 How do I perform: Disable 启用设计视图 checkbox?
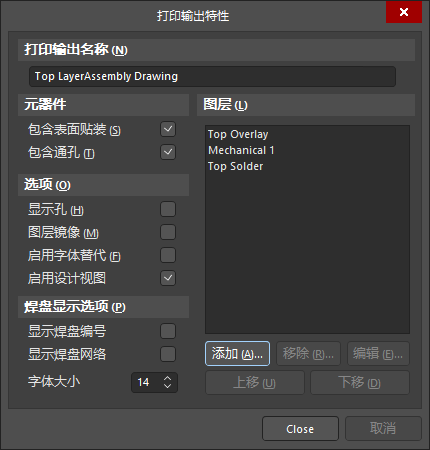168,278
